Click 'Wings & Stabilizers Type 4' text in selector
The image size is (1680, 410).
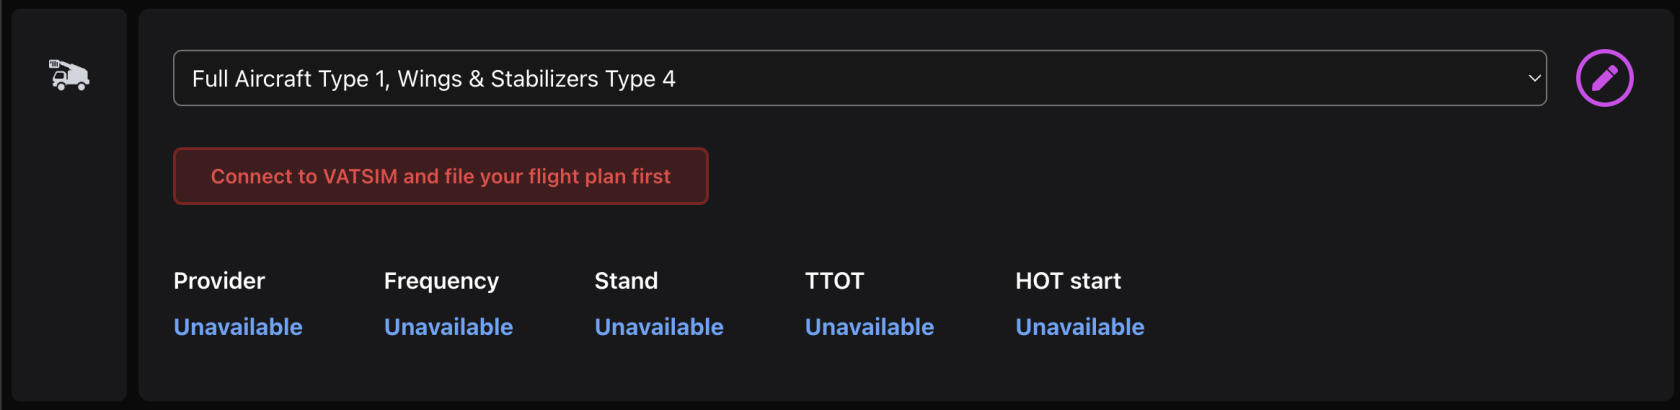tap(536, 79)
